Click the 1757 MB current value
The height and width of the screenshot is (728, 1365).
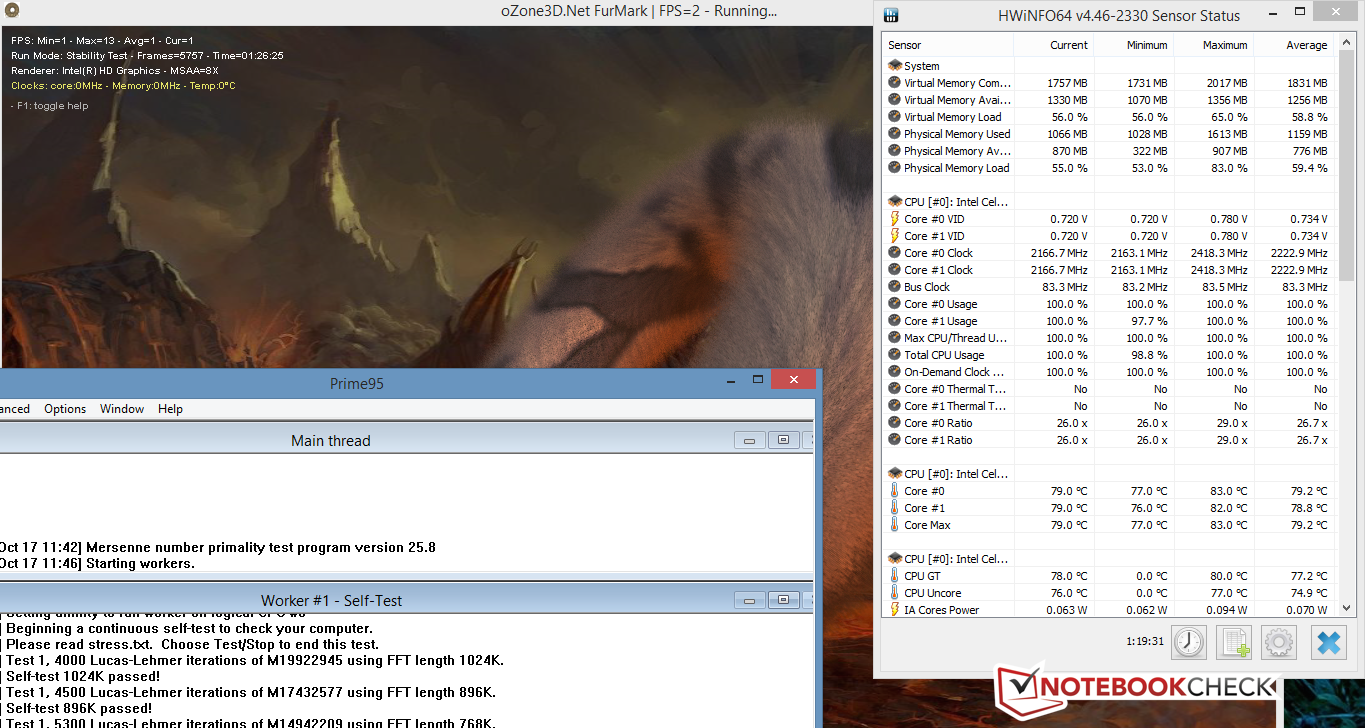(1067, 83)
